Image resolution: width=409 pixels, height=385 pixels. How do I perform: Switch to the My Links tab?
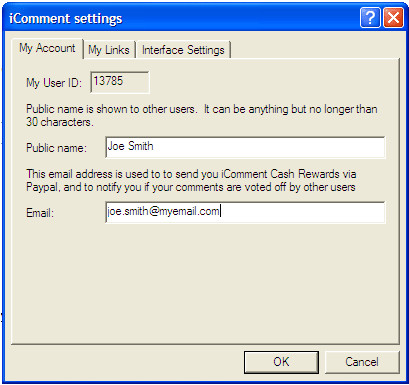pos(109,50)
